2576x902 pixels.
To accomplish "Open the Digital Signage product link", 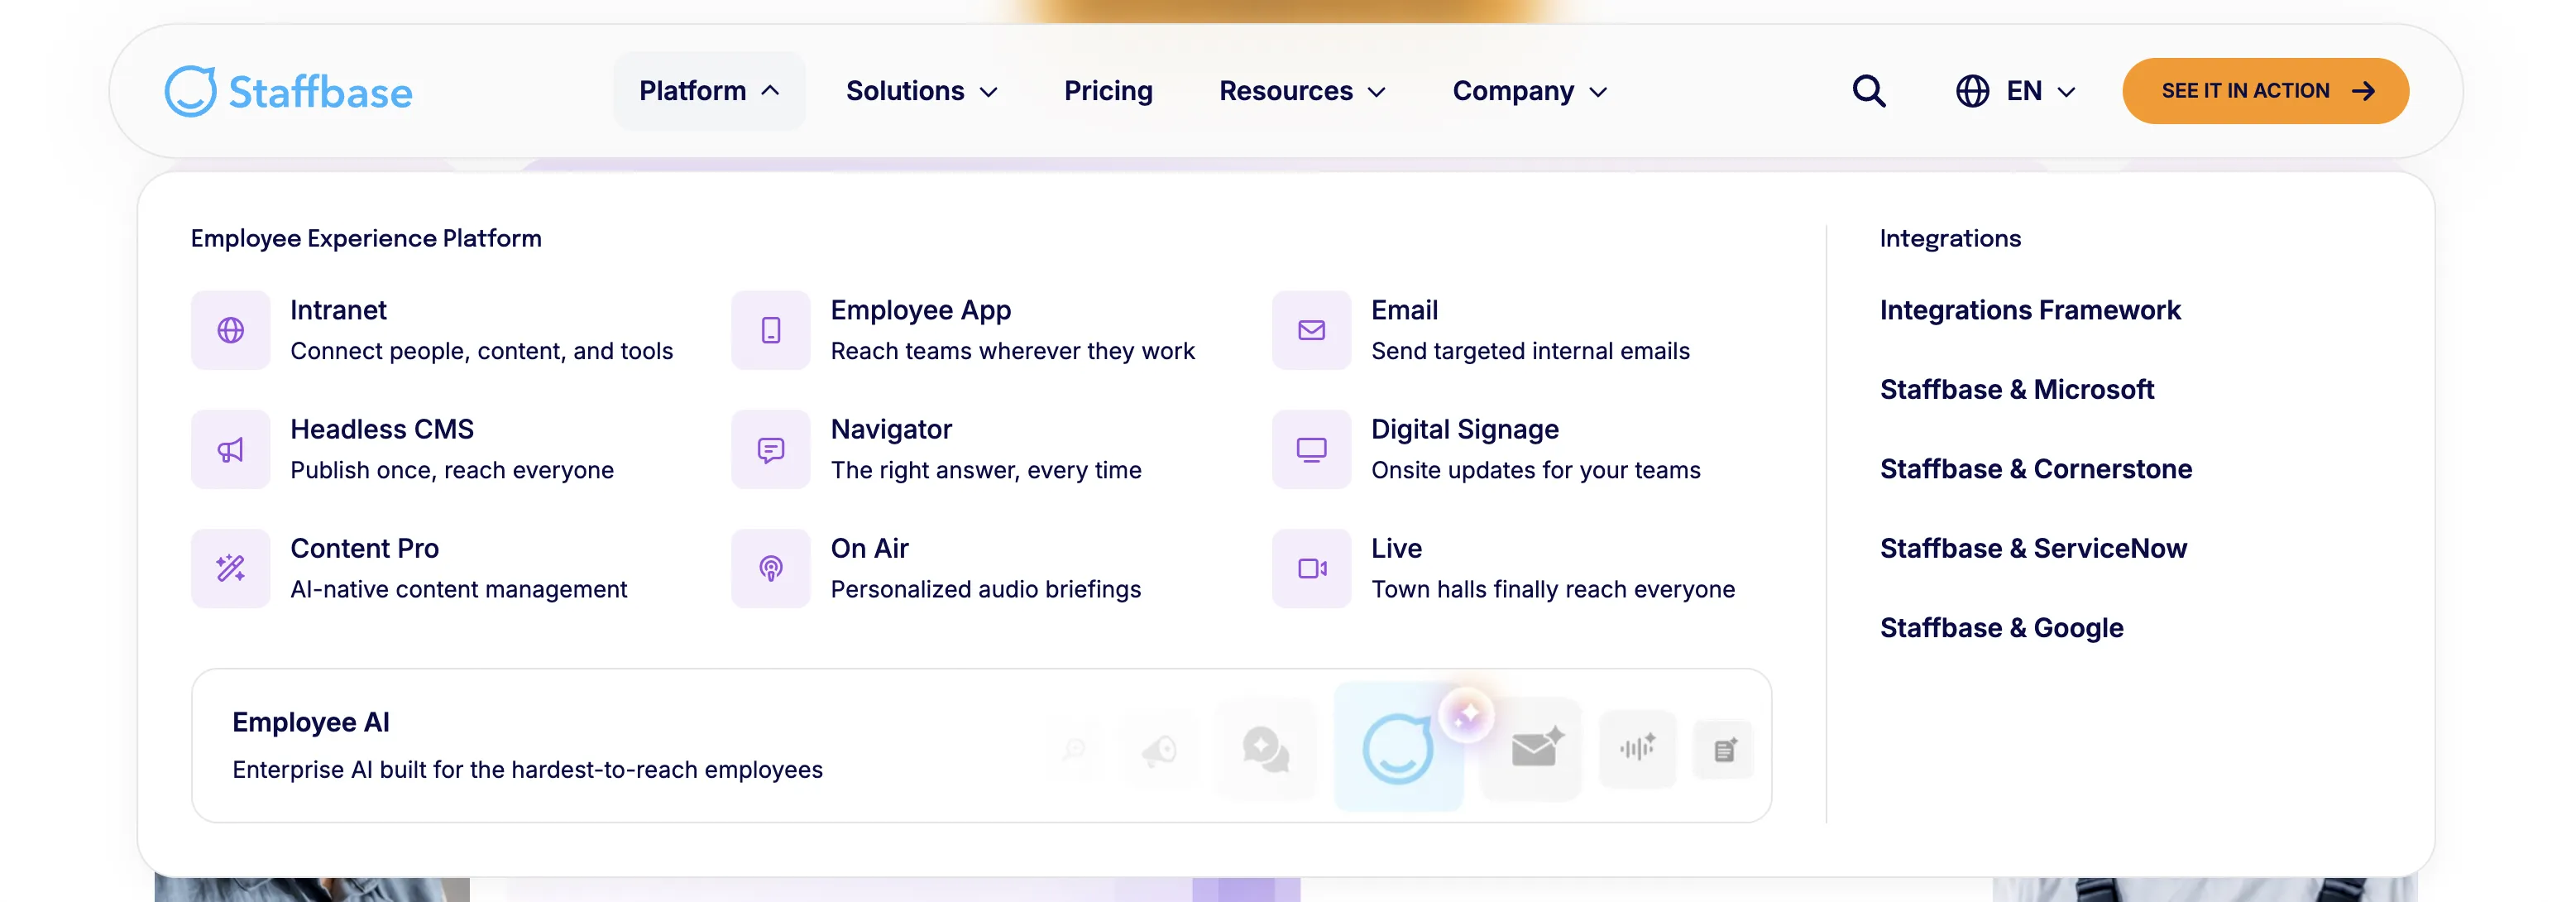I will coord(1465,429).
